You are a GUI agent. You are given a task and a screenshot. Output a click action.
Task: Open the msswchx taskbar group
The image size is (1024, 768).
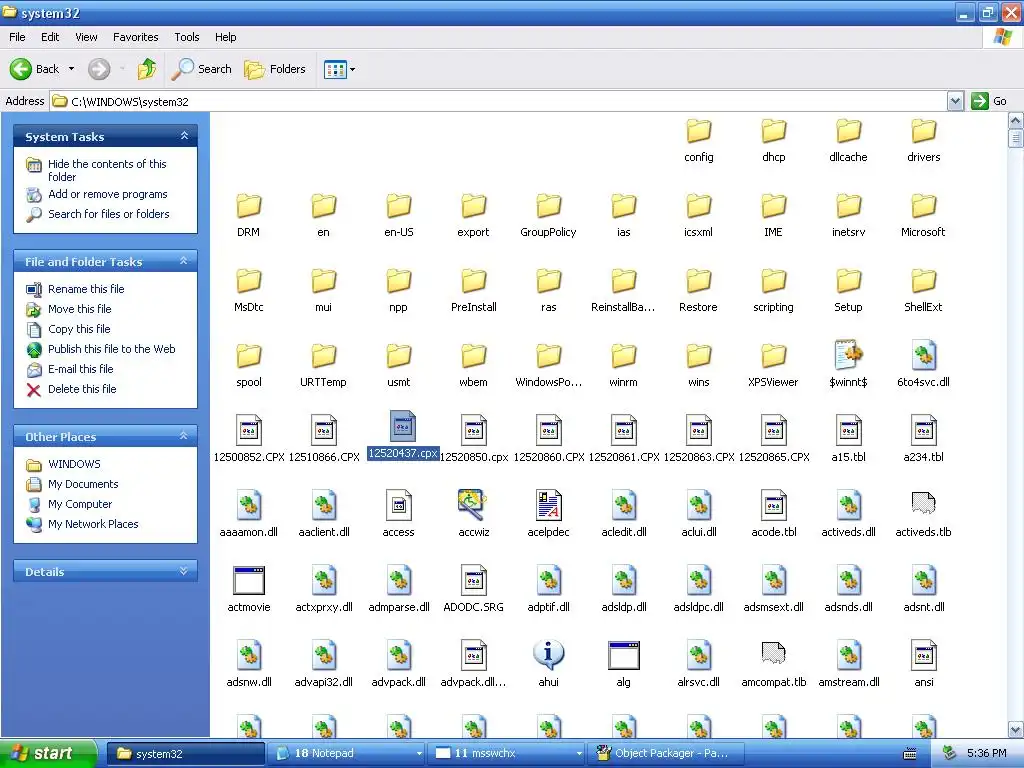507,754
